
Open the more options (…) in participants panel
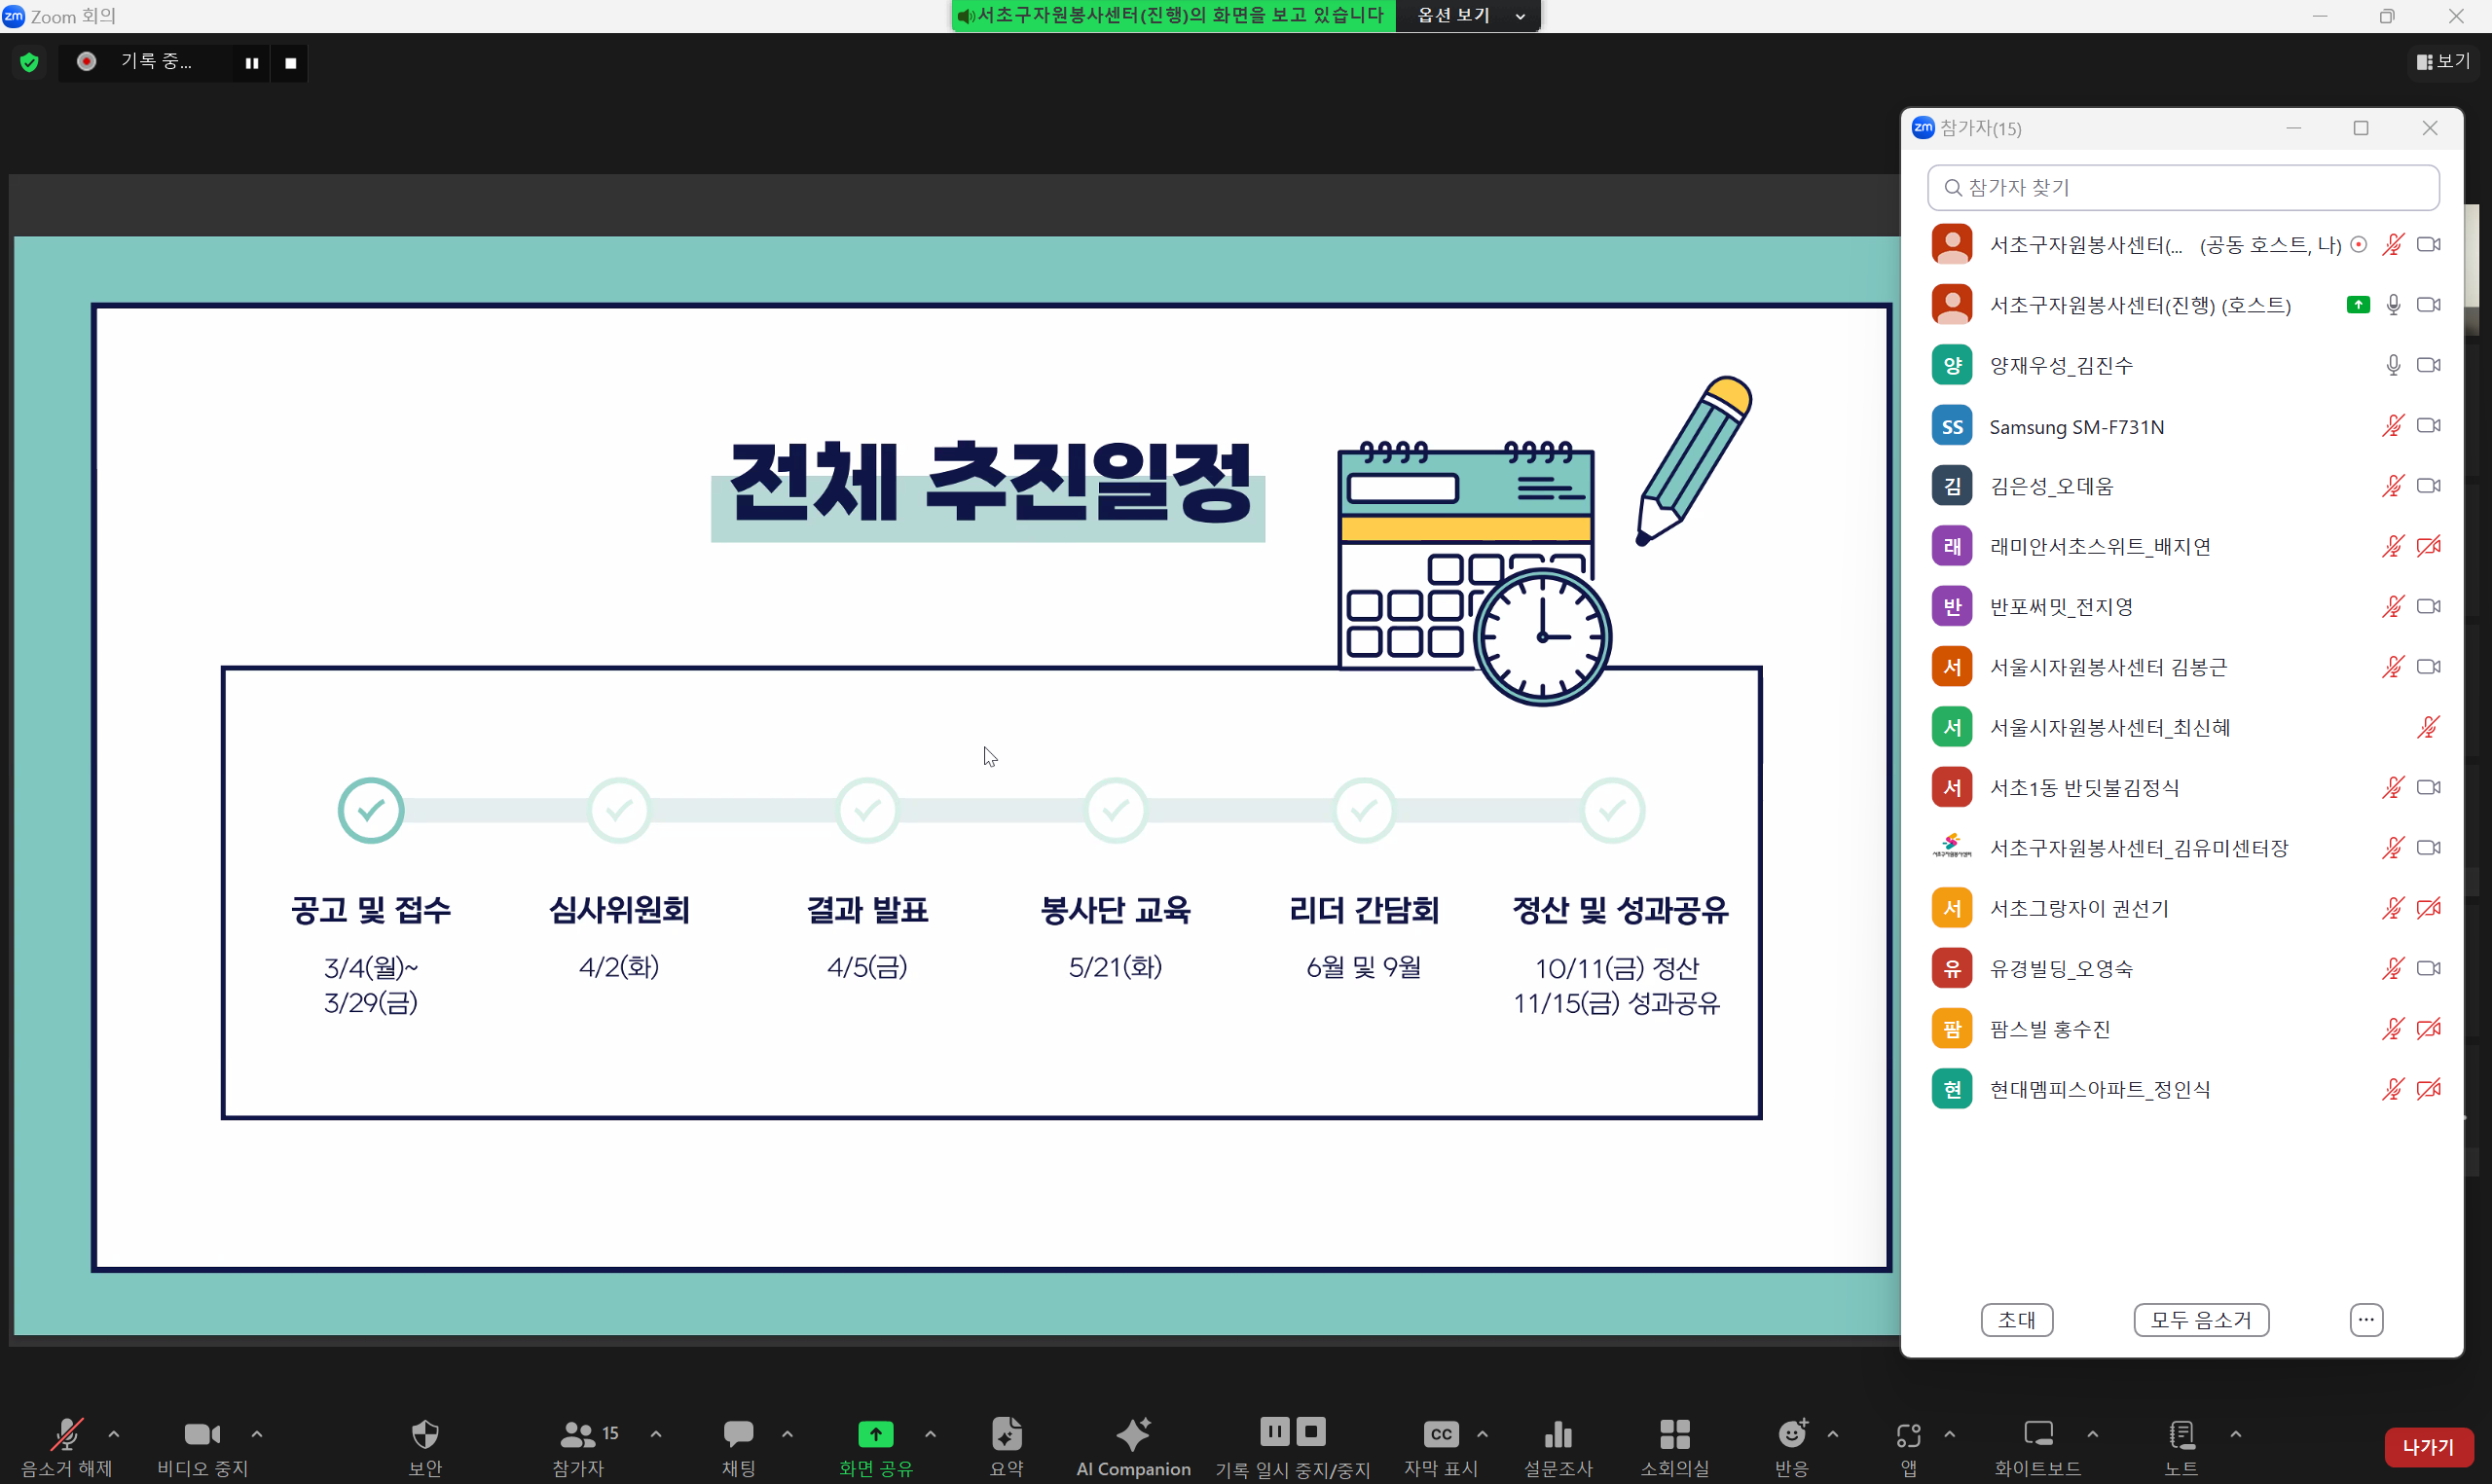tap(2365, 1320)
